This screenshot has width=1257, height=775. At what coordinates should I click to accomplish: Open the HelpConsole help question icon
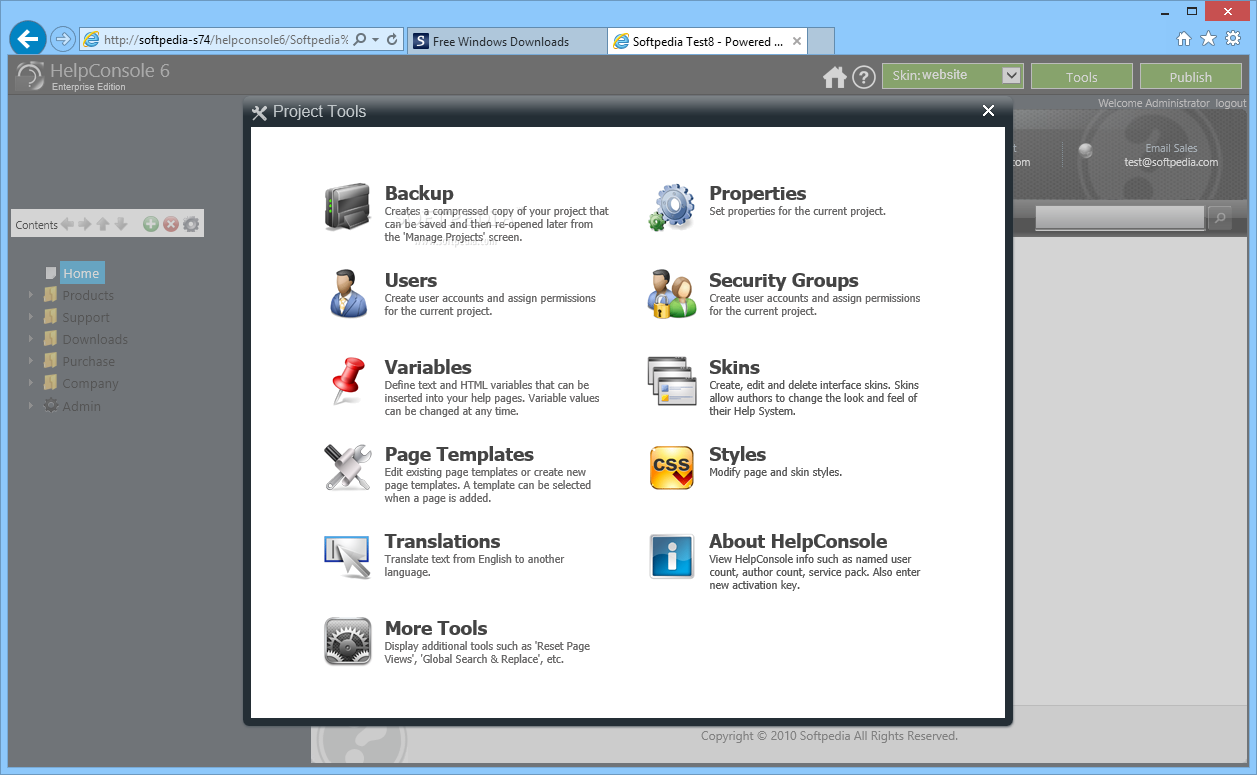[864, 77]
